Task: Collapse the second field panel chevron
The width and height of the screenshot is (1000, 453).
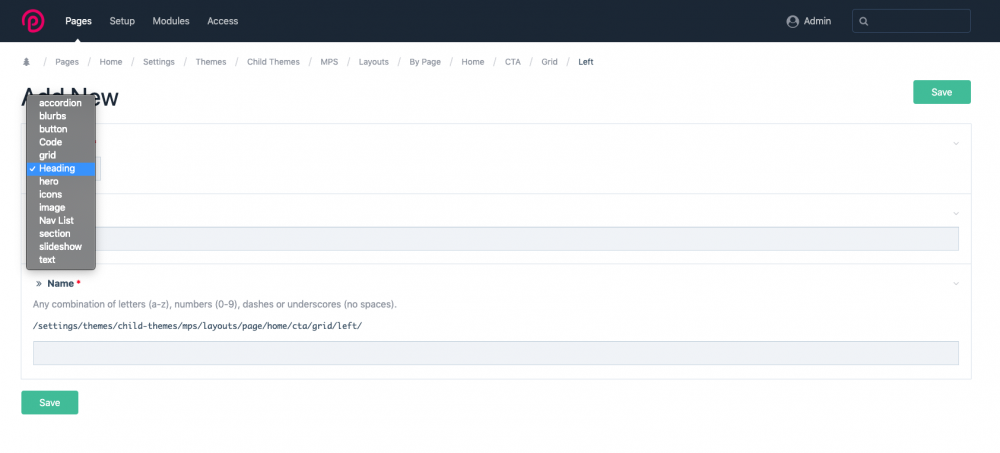Action: pyautogui.click(x=956, y=213)
